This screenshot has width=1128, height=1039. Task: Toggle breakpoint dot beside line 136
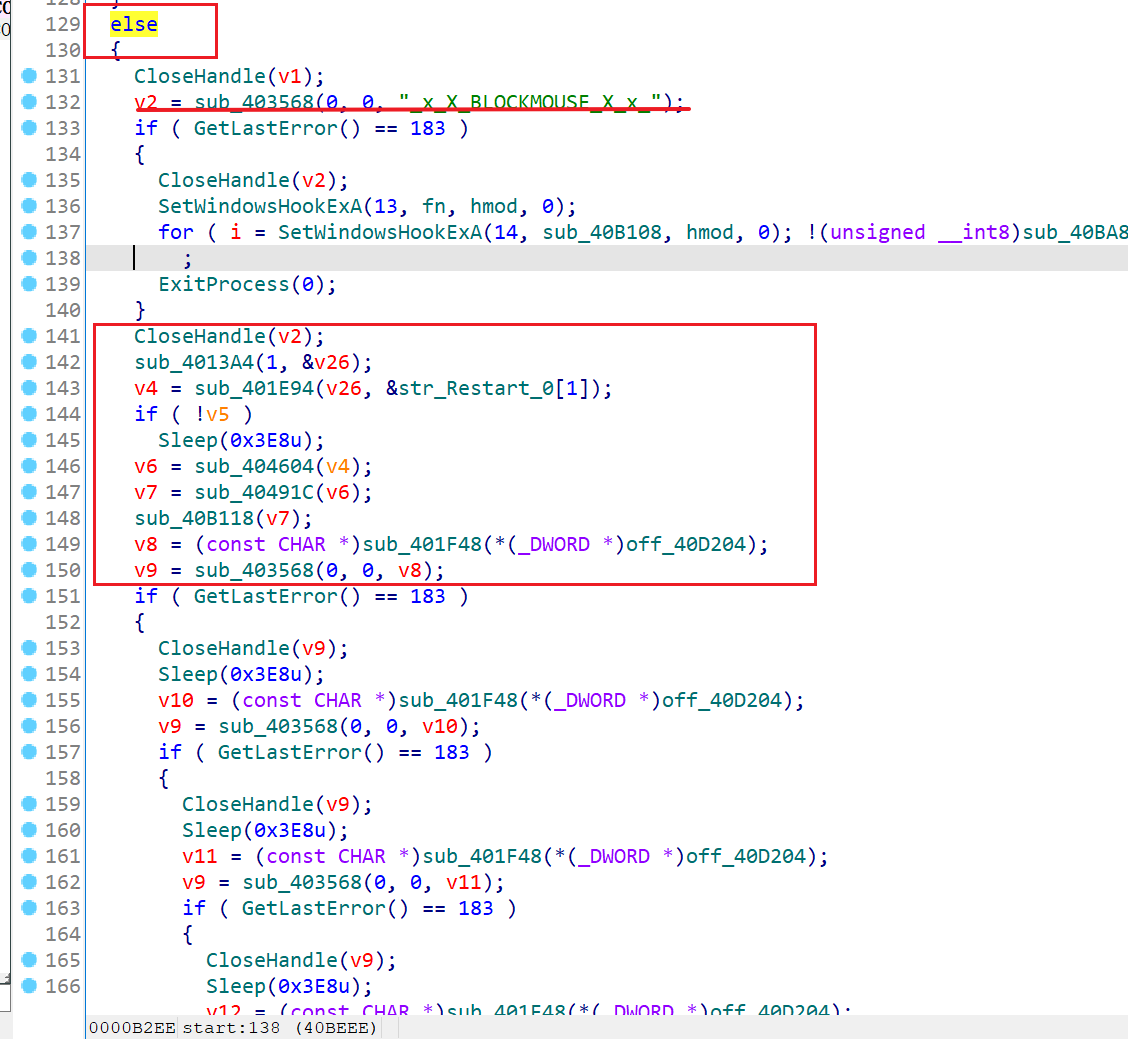[x=28, y=206]
